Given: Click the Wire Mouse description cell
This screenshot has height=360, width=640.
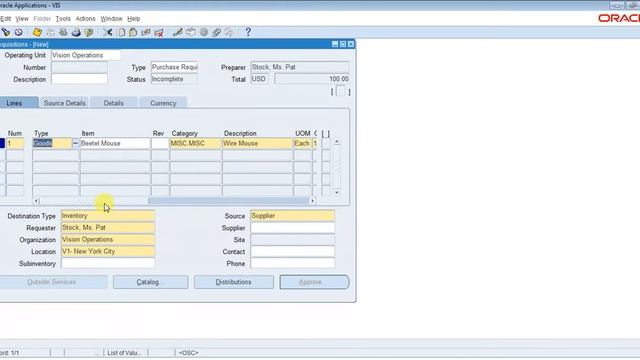Looking at the screenshot, I should point(257,143).
